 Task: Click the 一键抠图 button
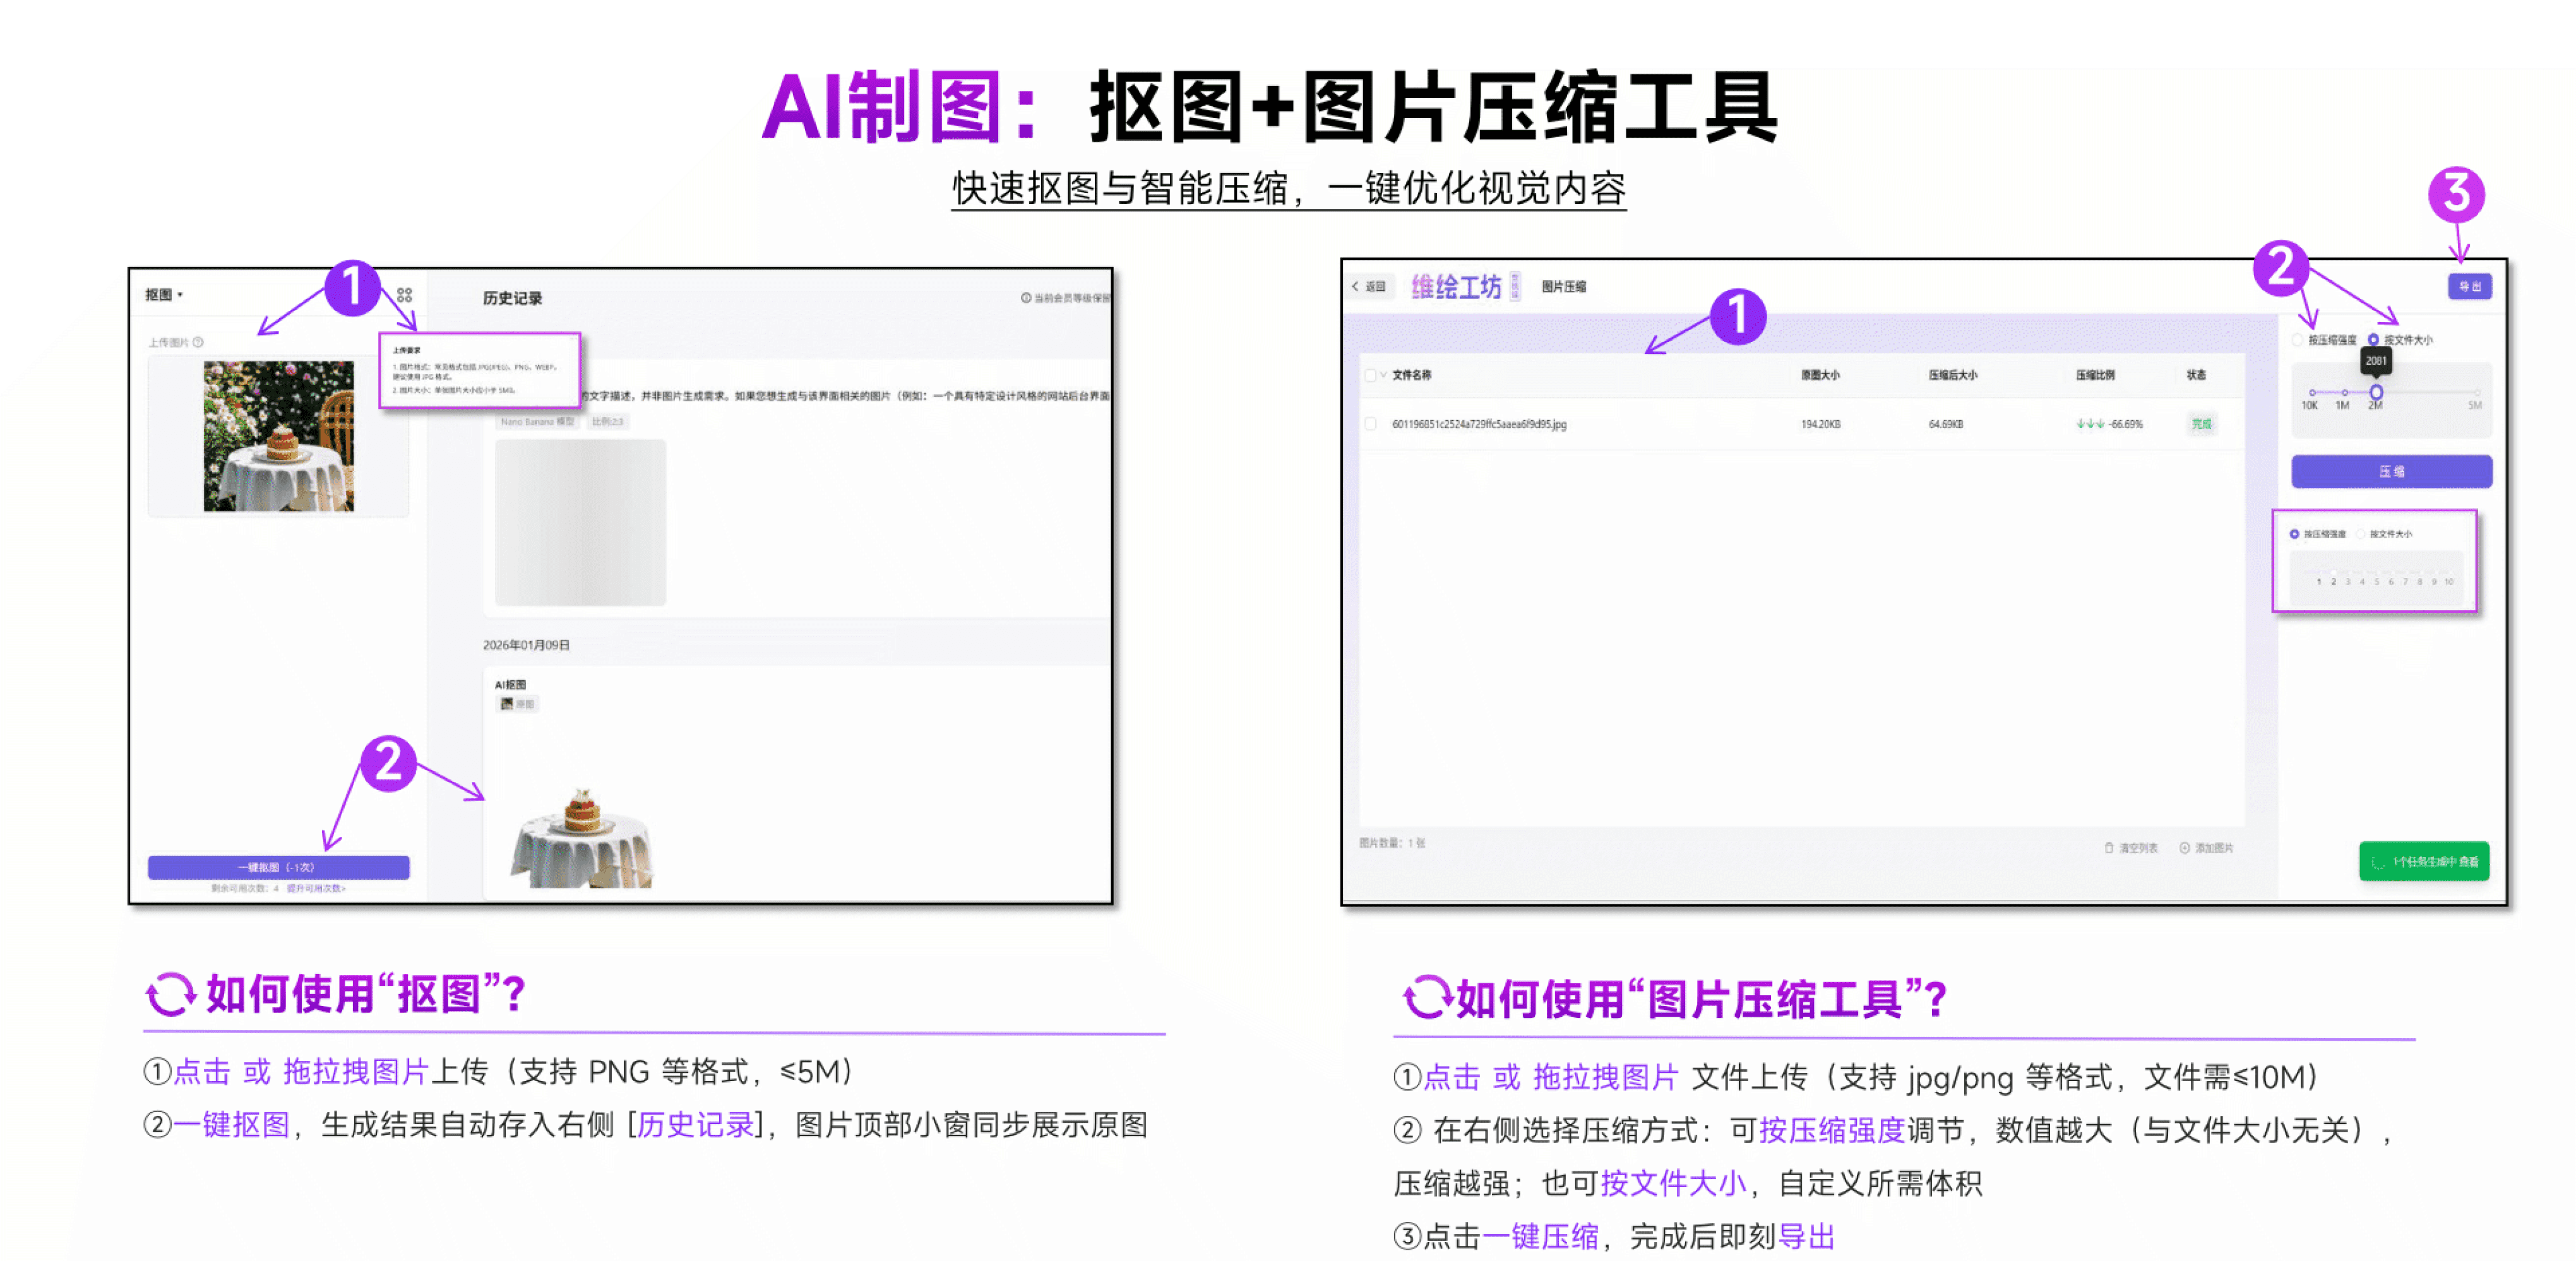point(278,867)
